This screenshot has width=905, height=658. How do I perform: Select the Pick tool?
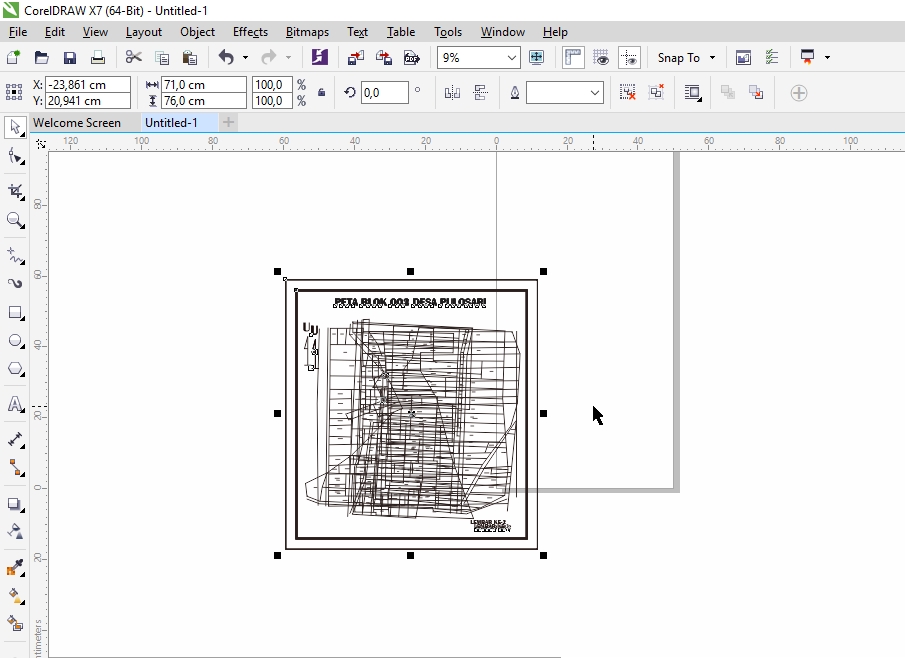pos(15,128)
